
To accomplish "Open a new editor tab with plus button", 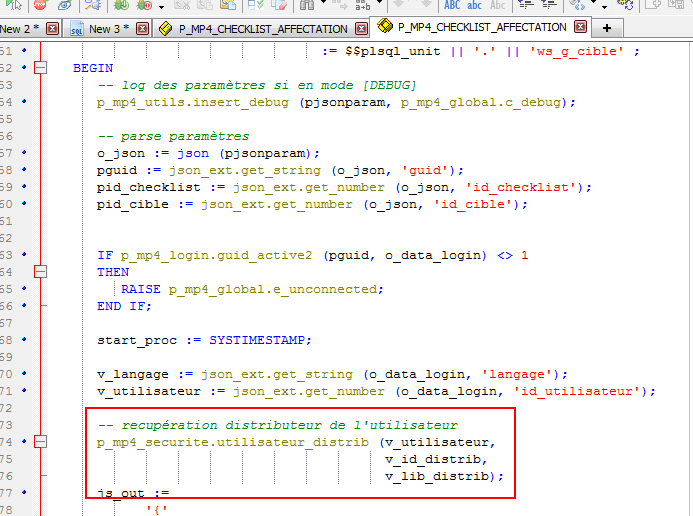I will click(x=606, y=27).
